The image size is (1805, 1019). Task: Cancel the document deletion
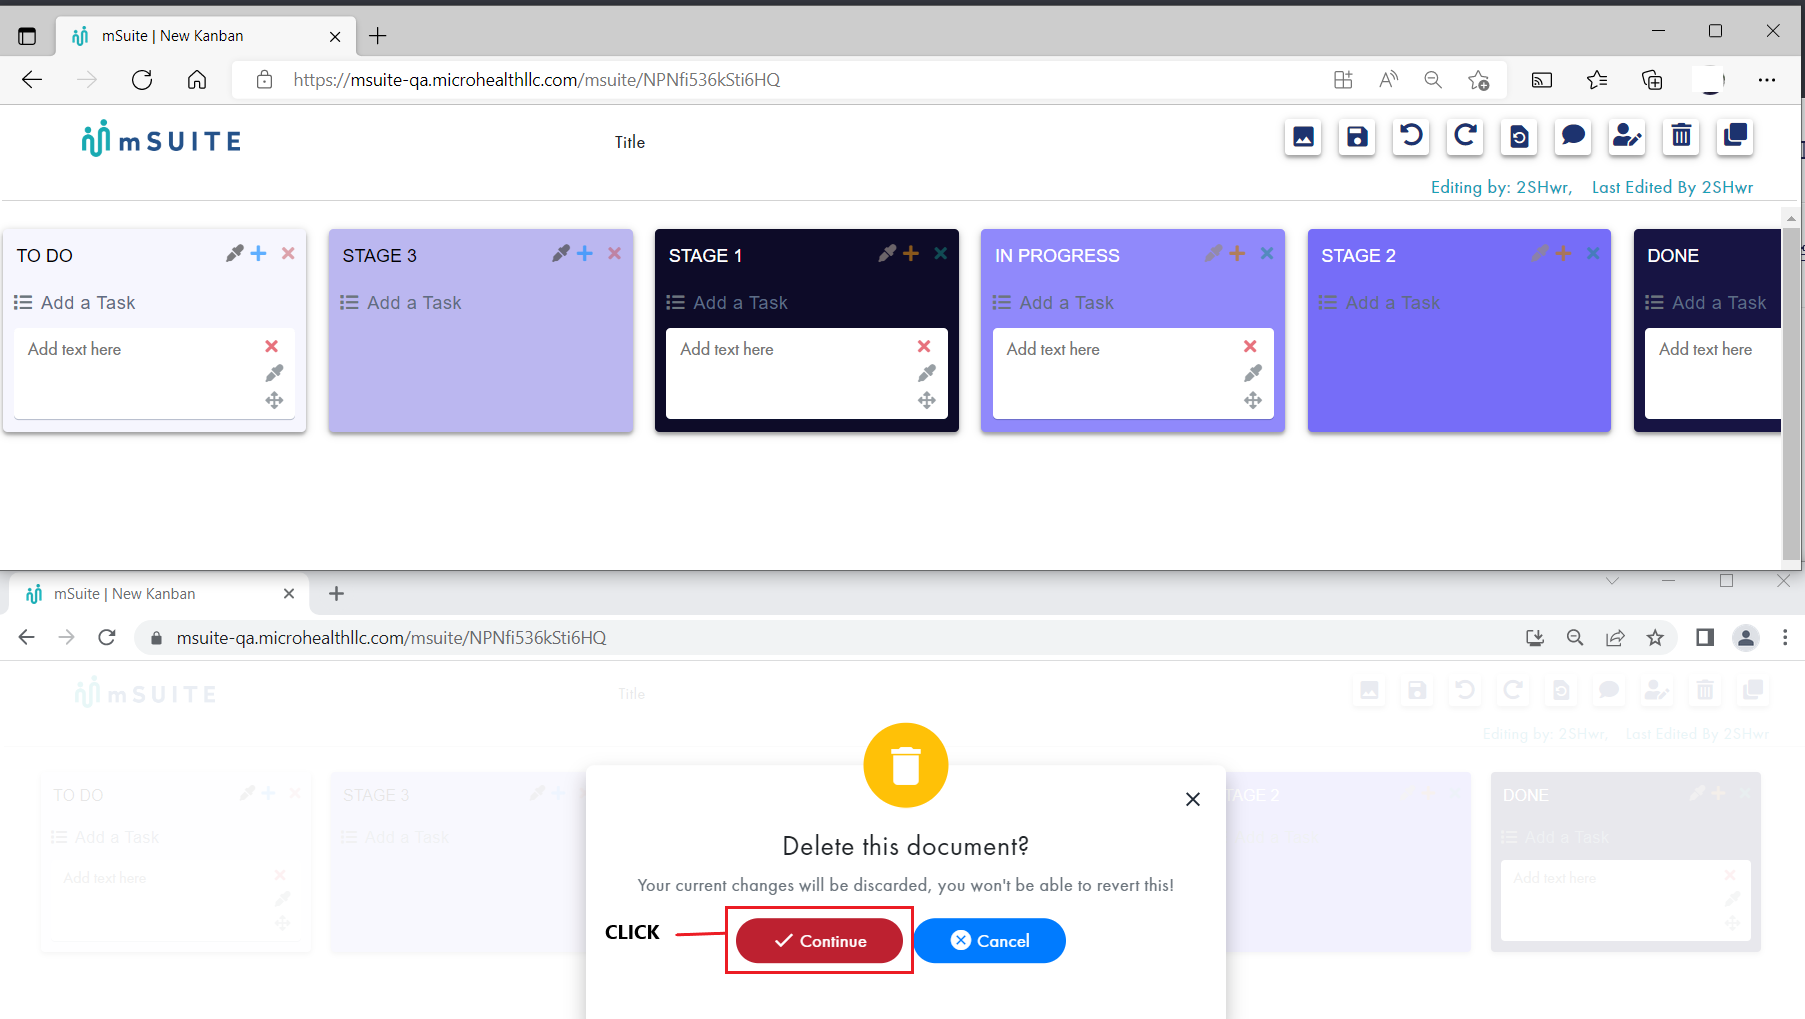coord(989,940)
